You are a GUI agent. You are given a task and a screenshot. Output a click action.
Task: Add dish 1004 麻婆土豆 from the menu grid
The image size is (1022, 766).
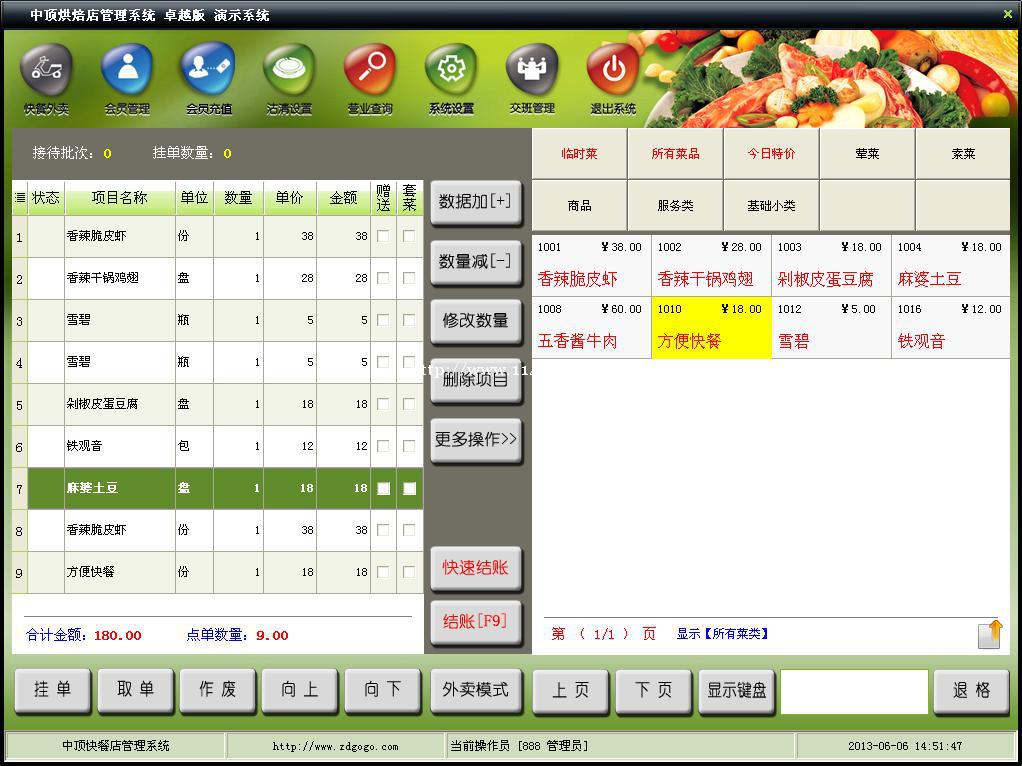[x=951, y=265]
